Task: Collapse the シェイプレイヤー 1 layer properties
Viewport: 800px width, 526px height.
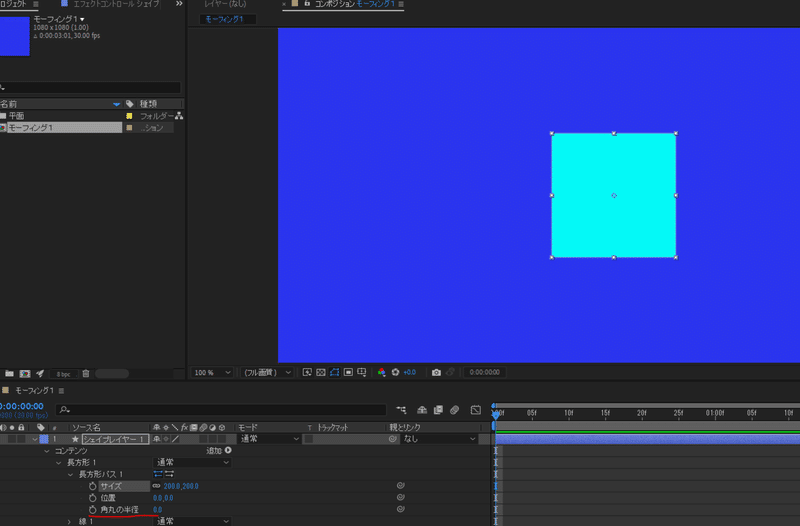Action: click(x=35, y=439)
